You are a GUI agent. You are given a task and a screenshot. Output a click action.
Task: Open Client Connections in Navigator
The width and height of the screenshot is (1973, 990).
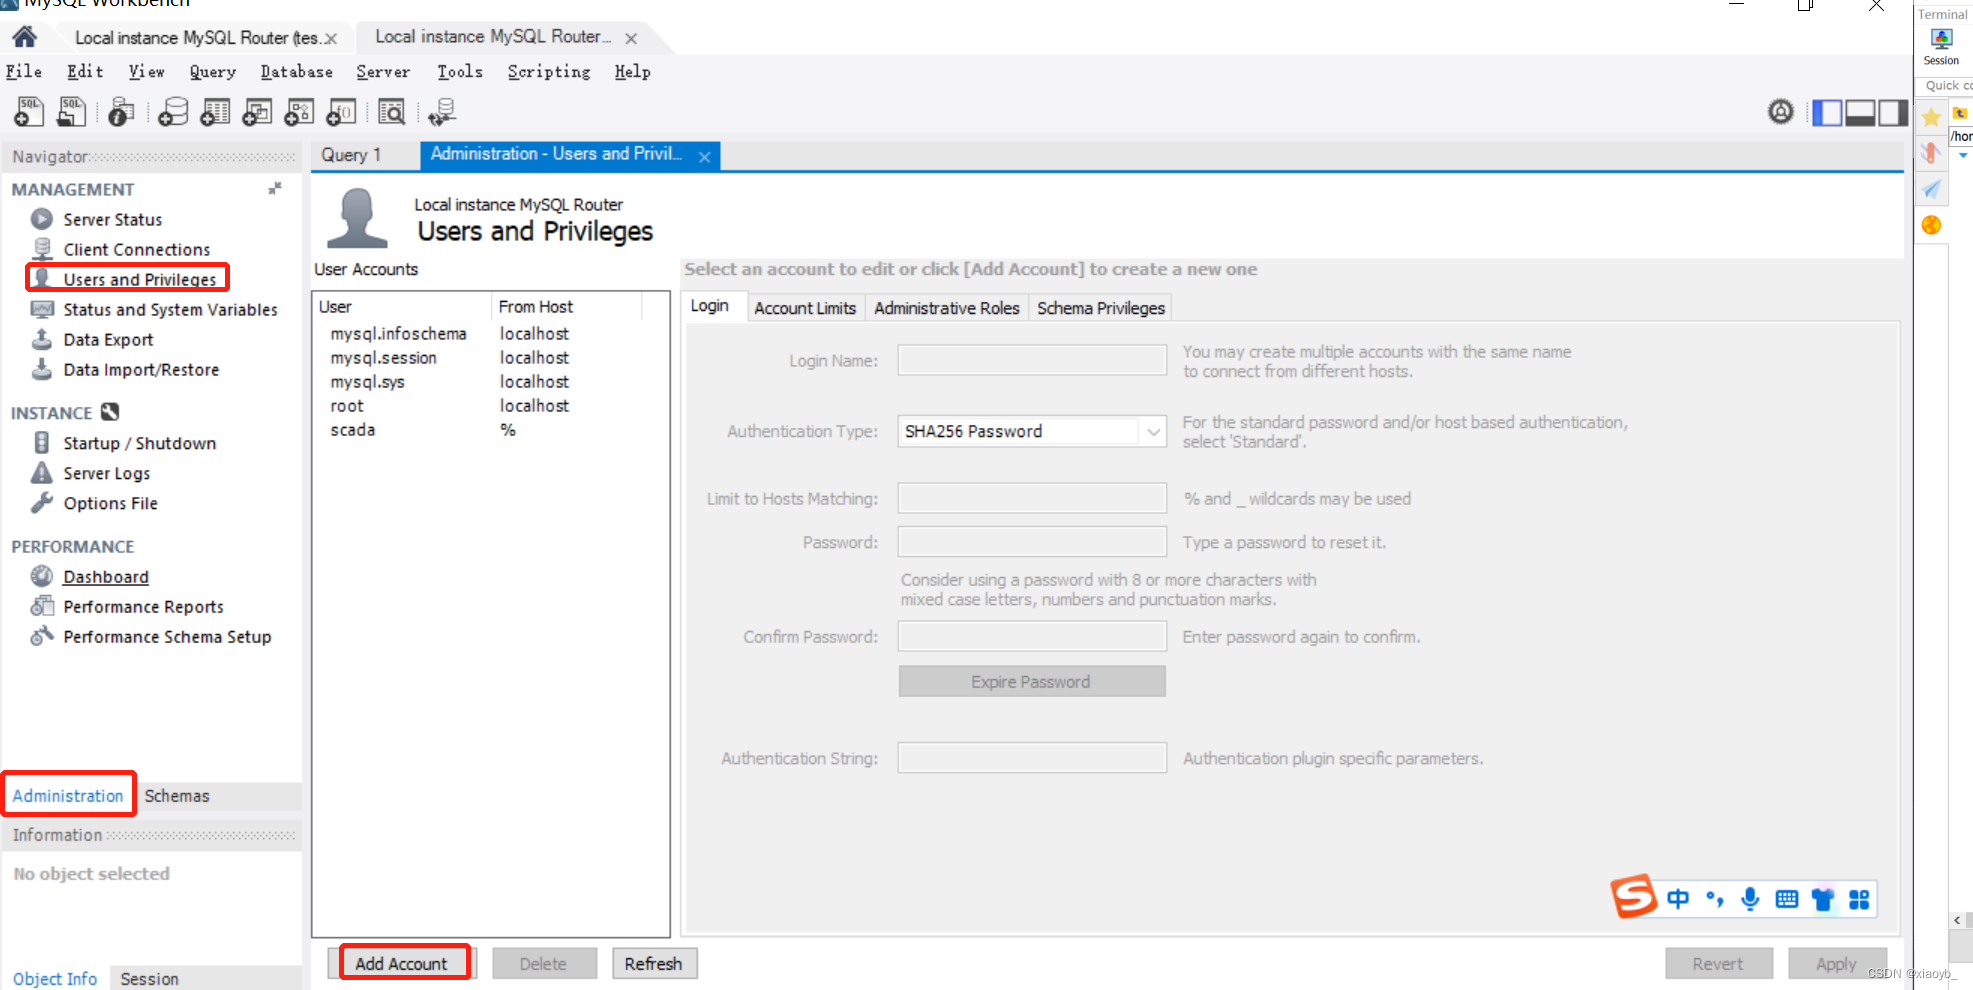pyautogui.click(x=136, y=249)
